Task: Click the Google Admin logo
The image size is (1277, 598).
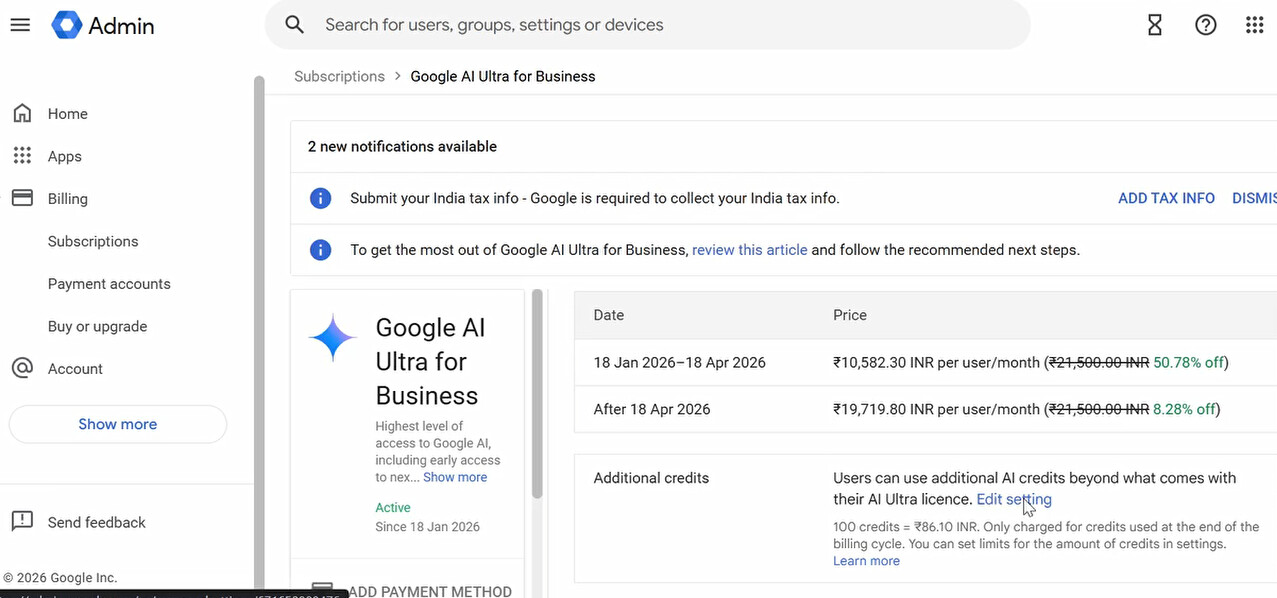Action: click(67, 25)
